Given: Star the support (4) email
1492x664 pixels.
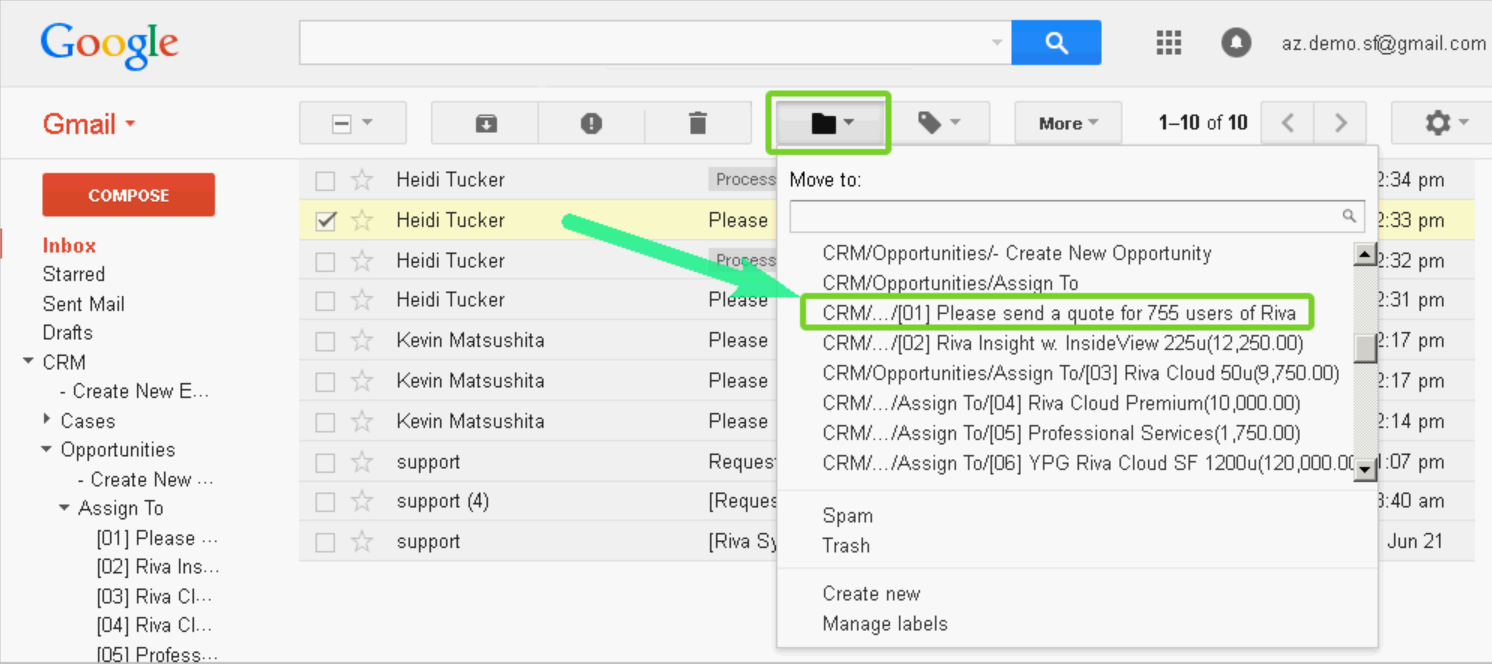Looking at the screenshot, I should click(x=362, y=502).
